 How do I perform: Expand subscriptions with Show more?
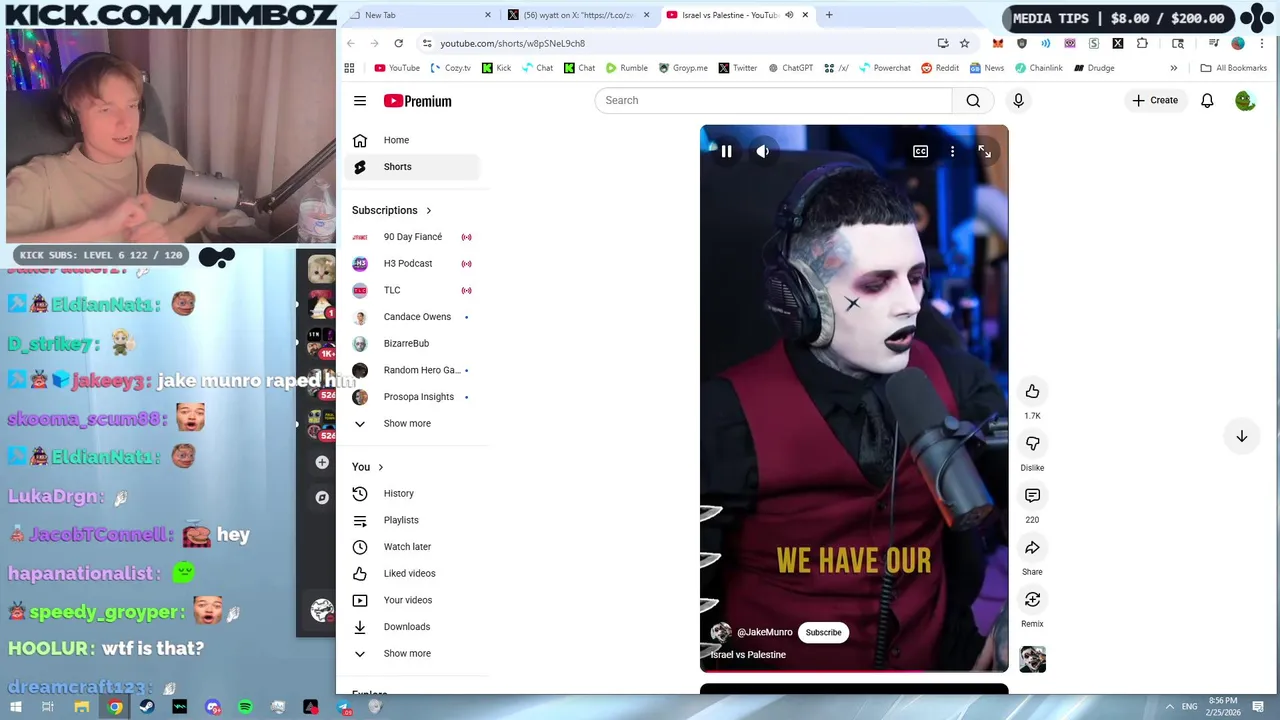click(412, 423)
